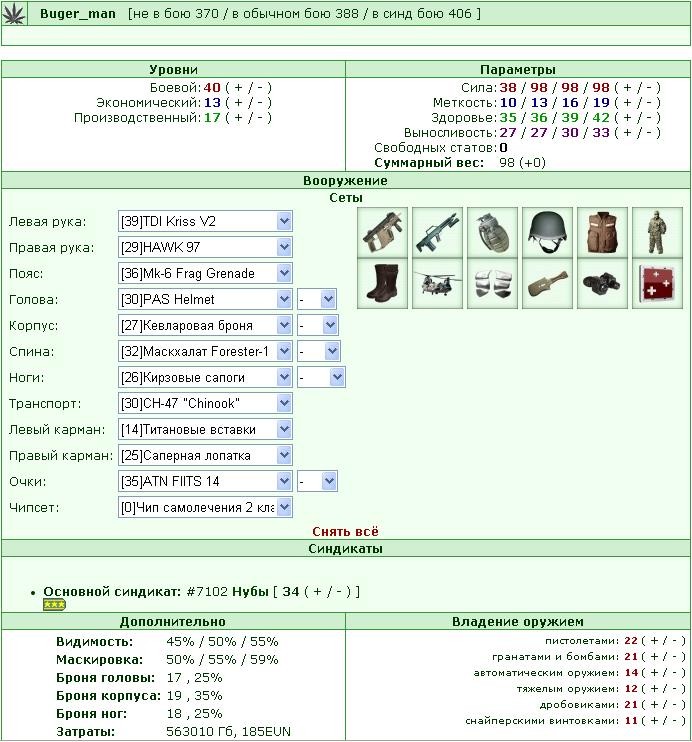
Task: Open the modifier dropdown next to Корпус
Action: tap(318, 325)
